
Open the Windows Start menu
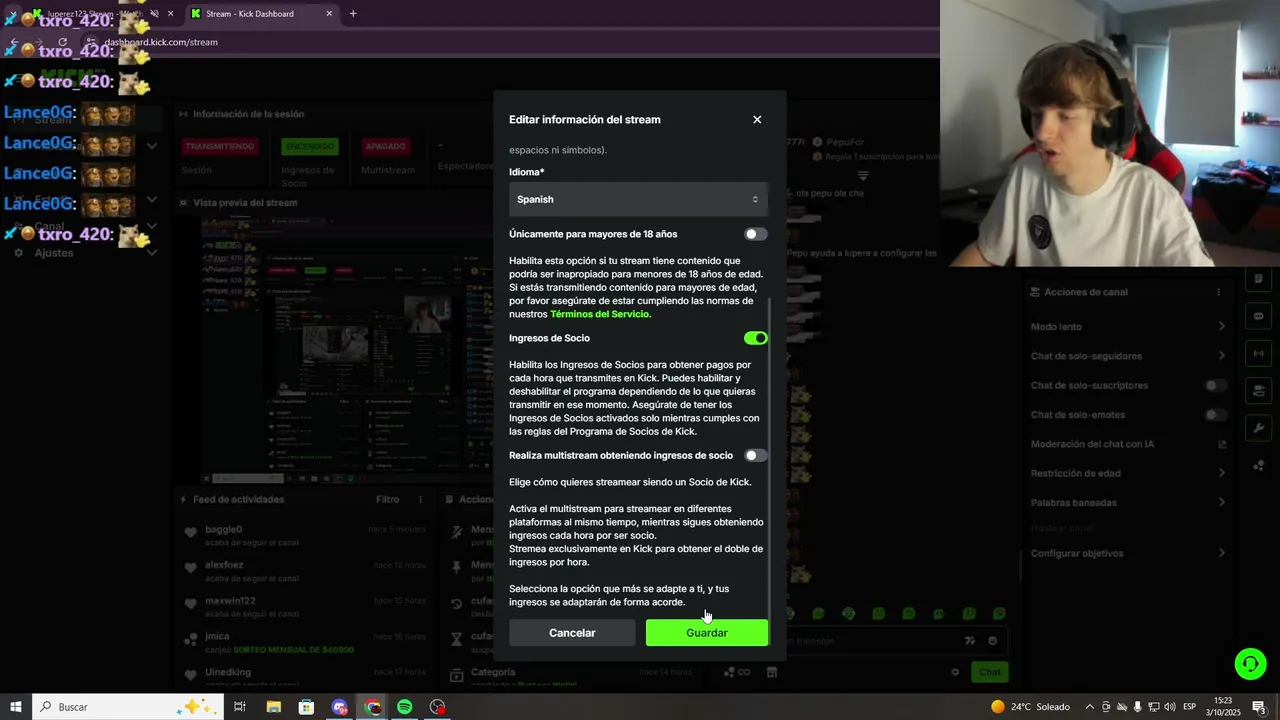15,707
